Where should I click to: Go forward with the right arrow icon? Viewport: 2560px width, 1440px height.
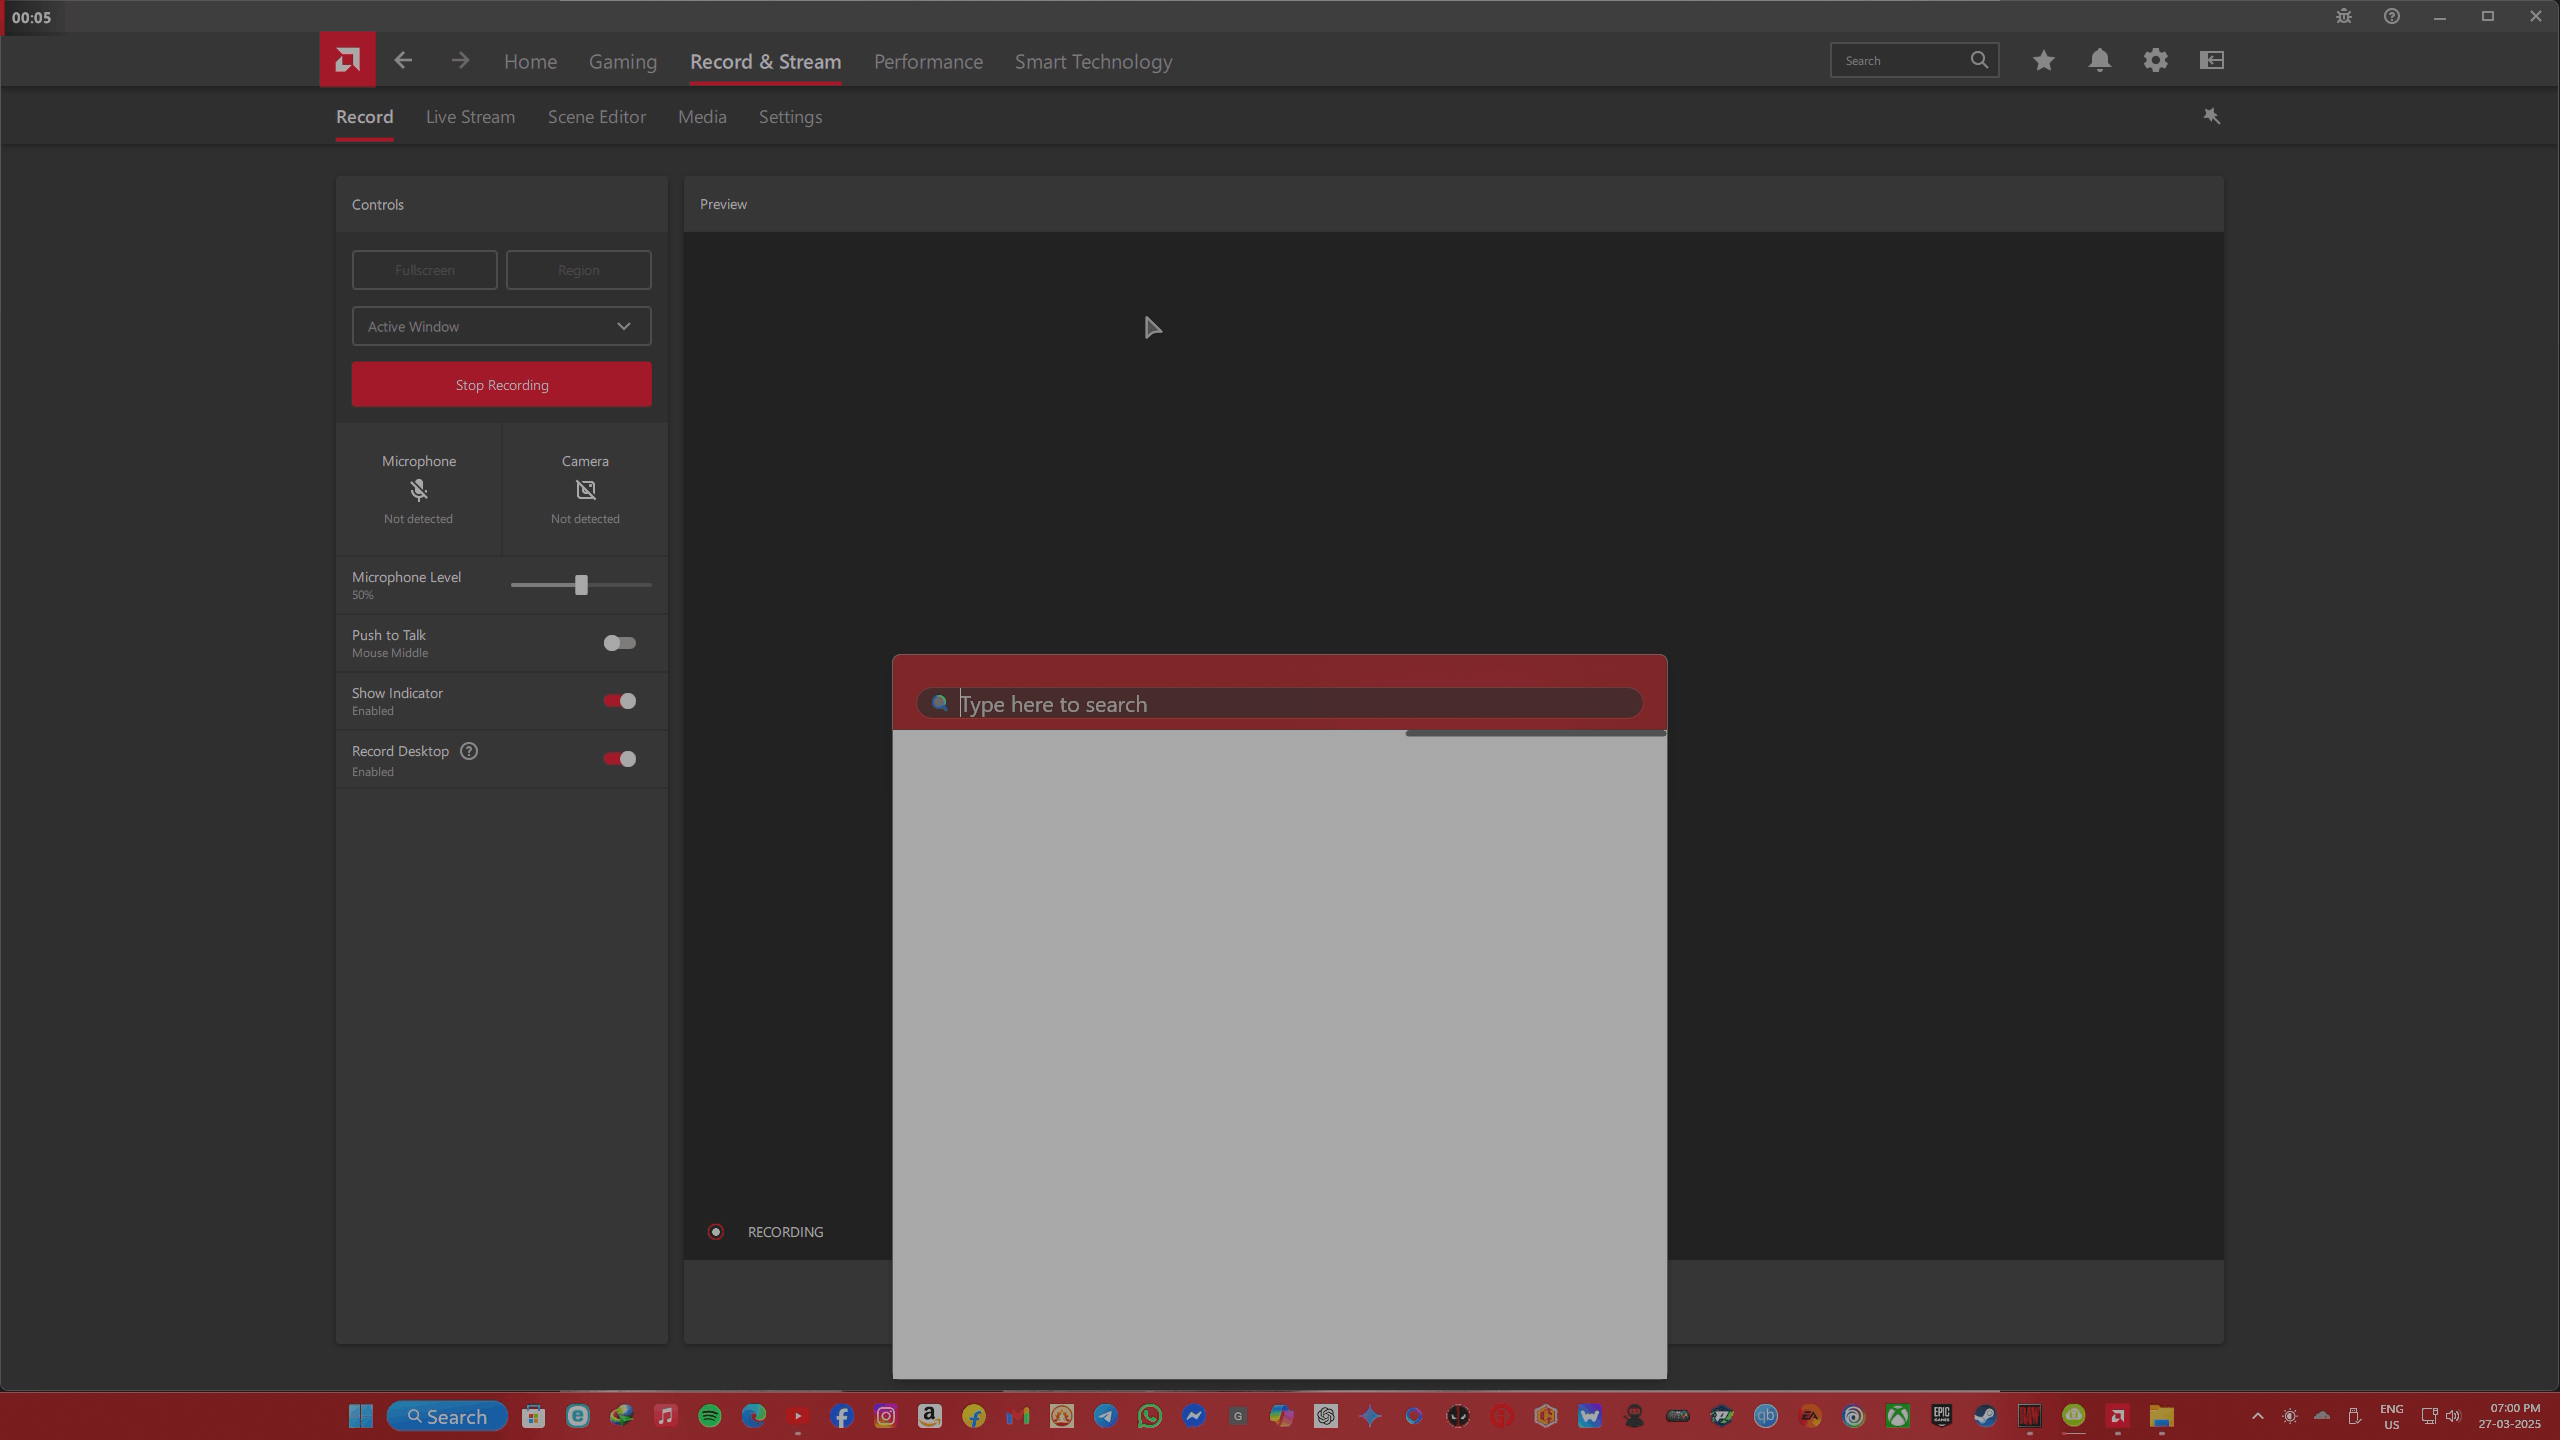460,61
